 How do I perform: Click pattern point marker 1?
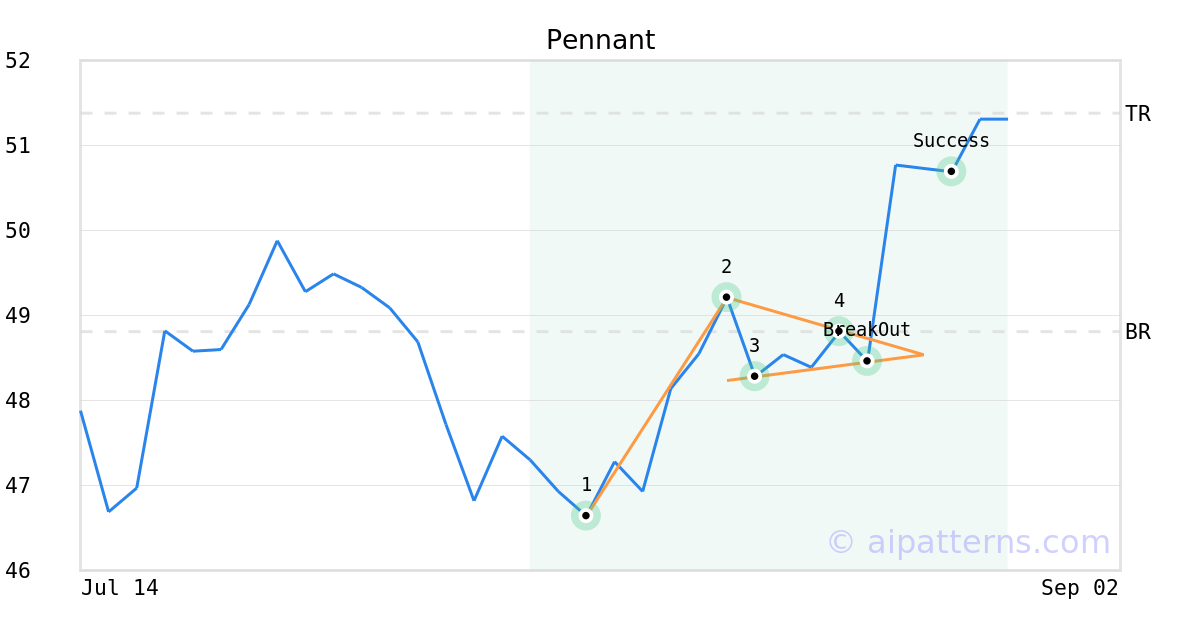[x=586, y=516]
